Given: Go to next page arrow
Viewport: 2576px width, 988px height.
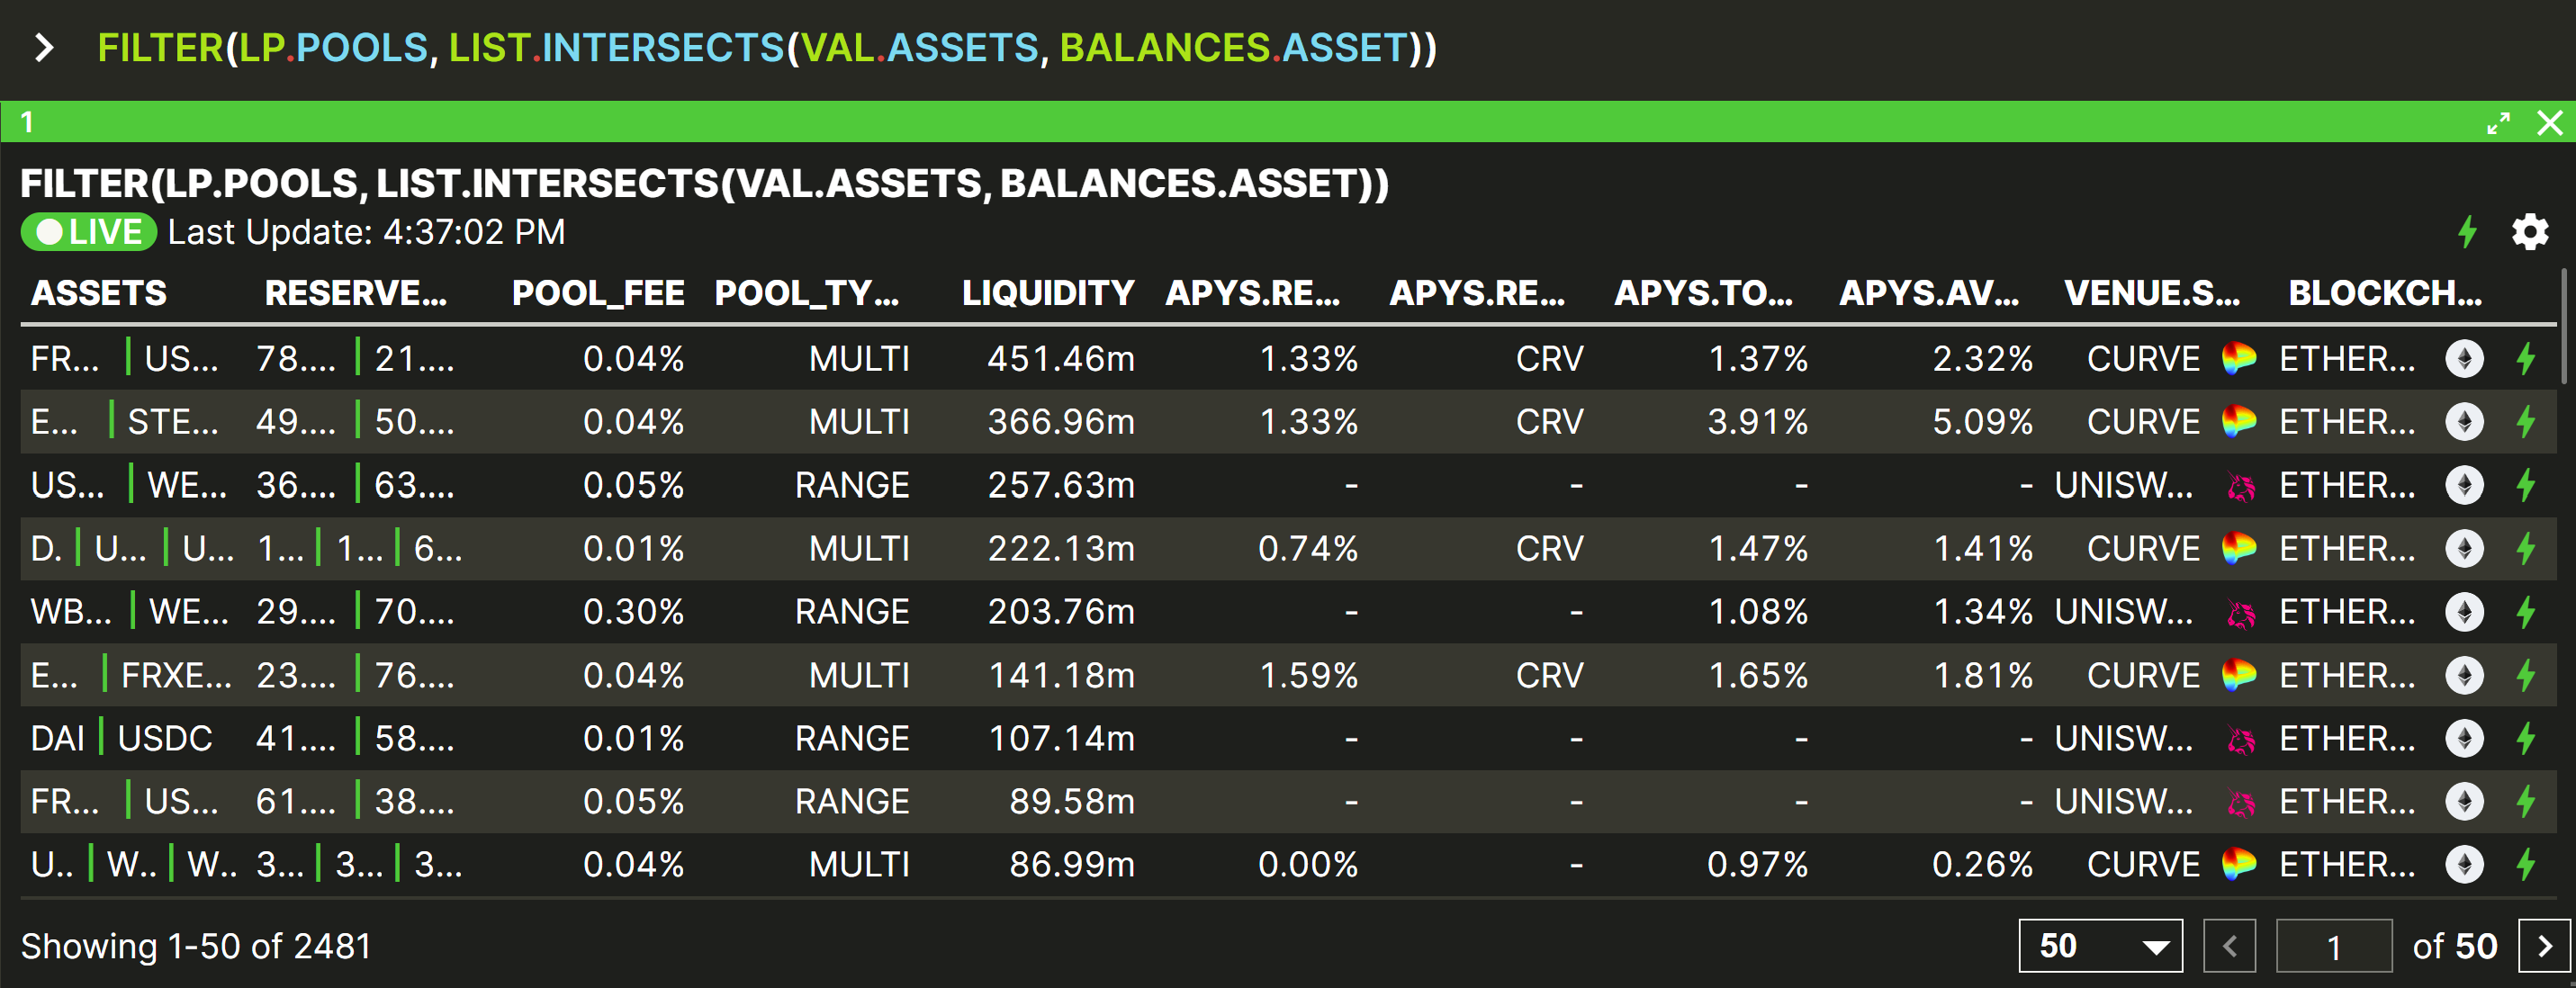Looking at the screenshot, I should [2544, 946].
